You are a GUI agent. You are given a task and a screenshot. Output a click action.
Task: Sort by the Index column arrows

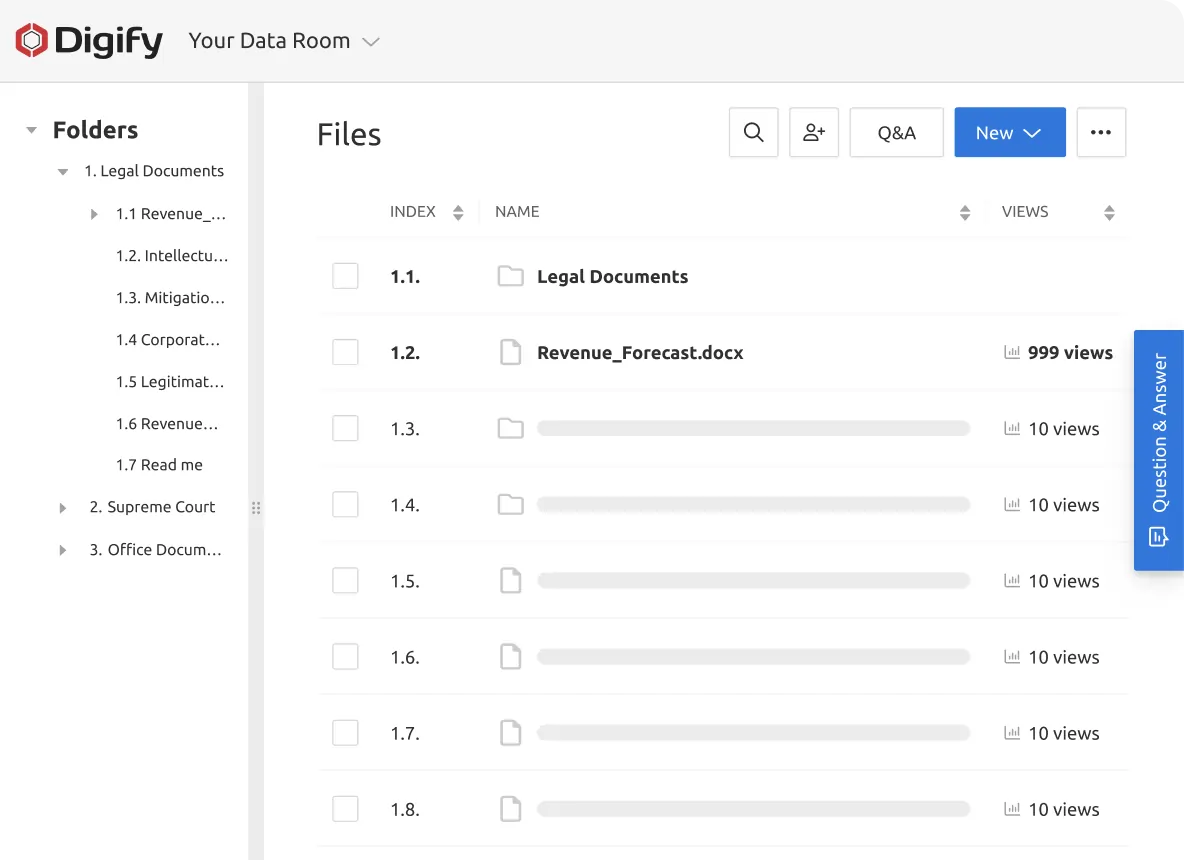pos(458,212)
